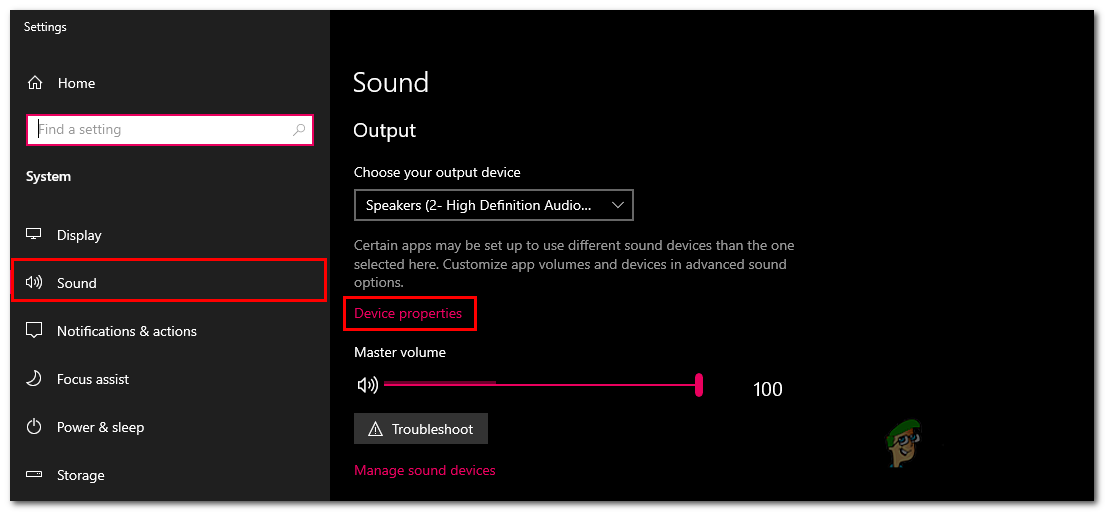Open Focus assist settings
The image size is (1105, 512).
pyautogui.click(x=92, y=379)
